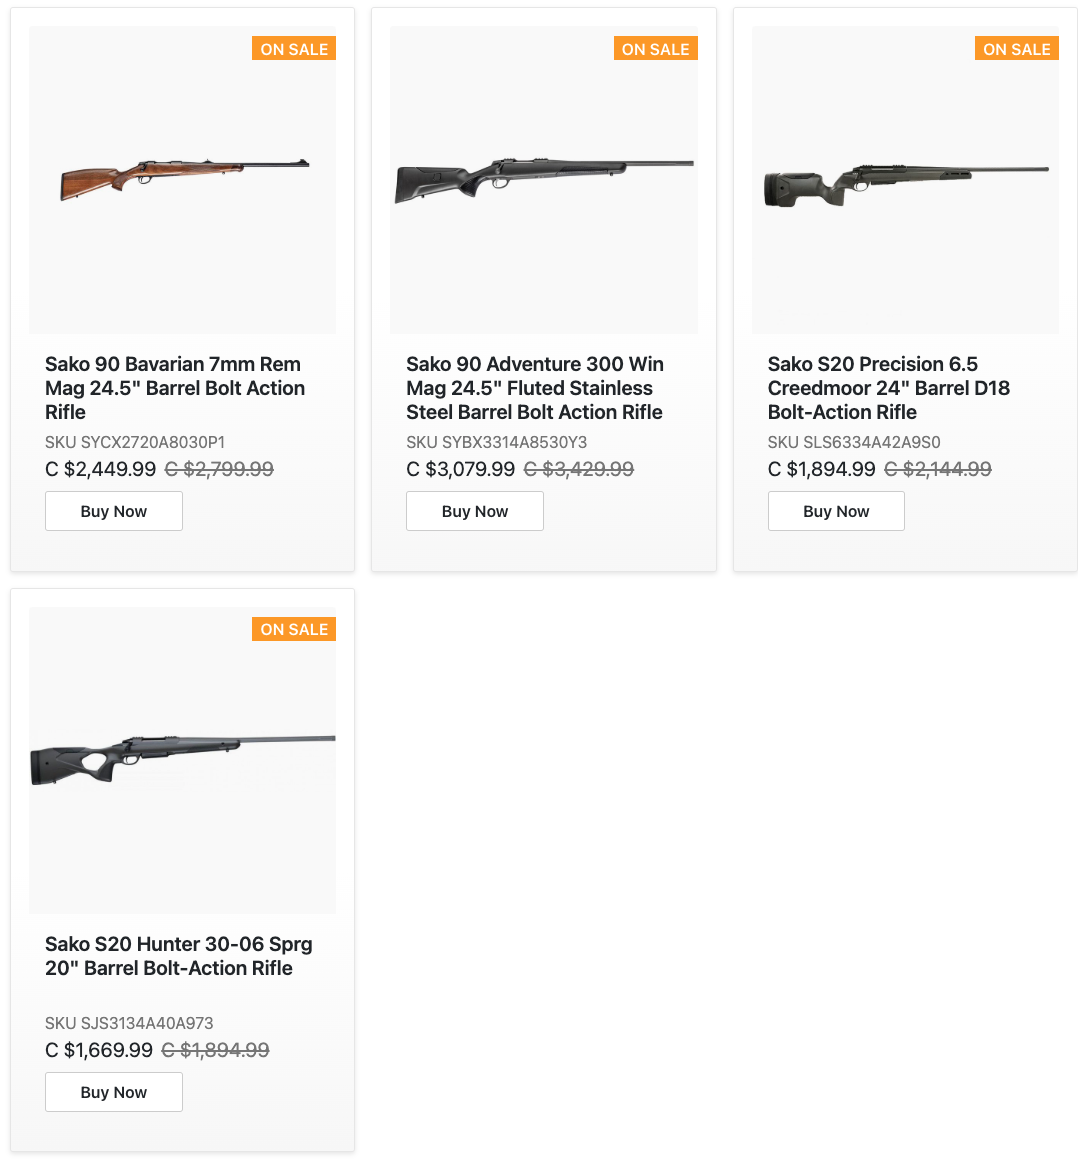Open Sako 90 Bavarian 7mm Rem Mag title
The width and height of the screenshot is (1084, 1168).
(x=173, y=388)
